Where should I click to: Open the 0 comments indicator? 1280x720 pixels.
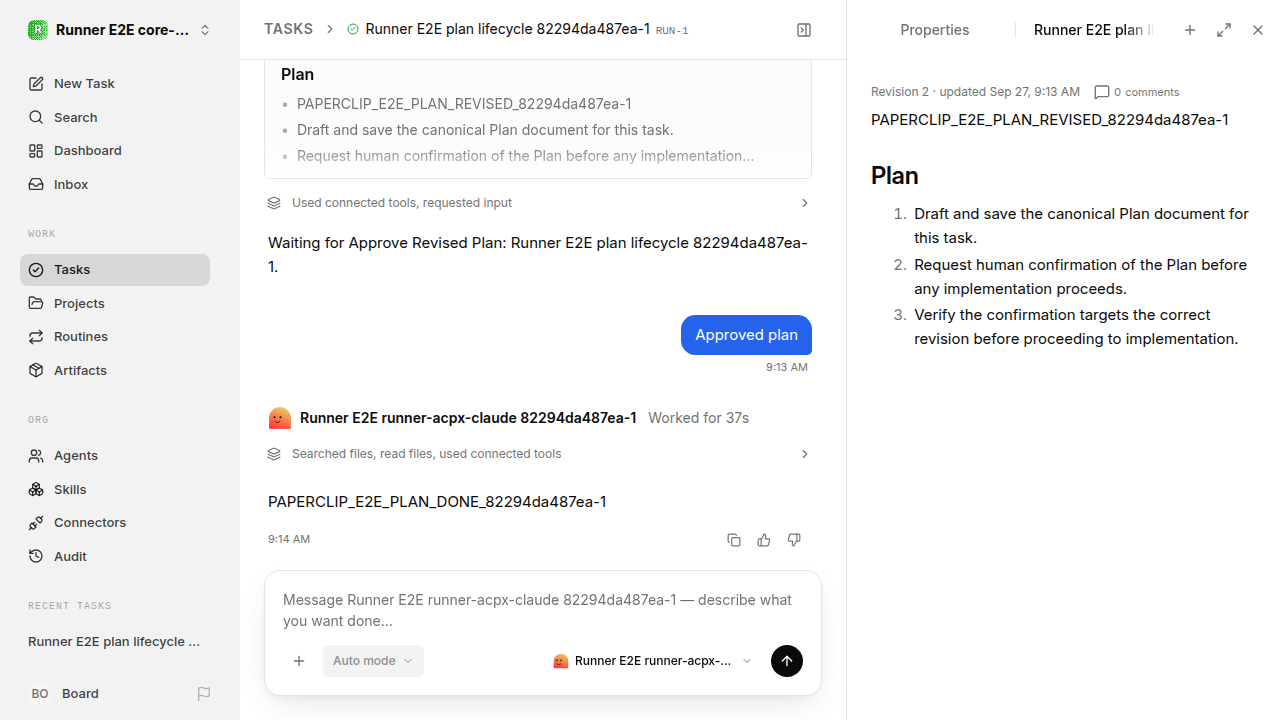click(x=1137, y=92)
